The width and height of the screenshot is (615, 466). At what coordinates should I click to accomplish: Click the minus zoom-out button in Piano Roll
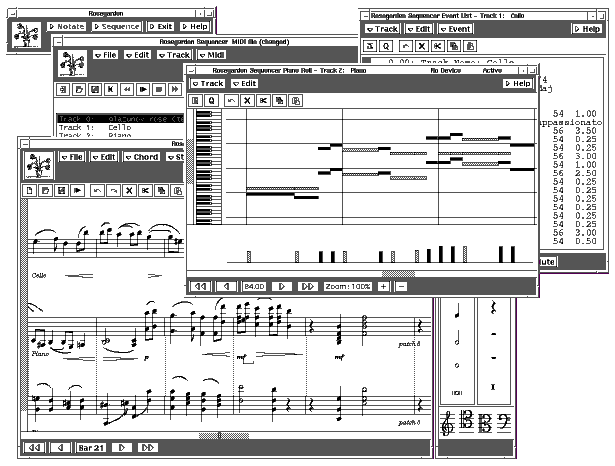[401, 287]
